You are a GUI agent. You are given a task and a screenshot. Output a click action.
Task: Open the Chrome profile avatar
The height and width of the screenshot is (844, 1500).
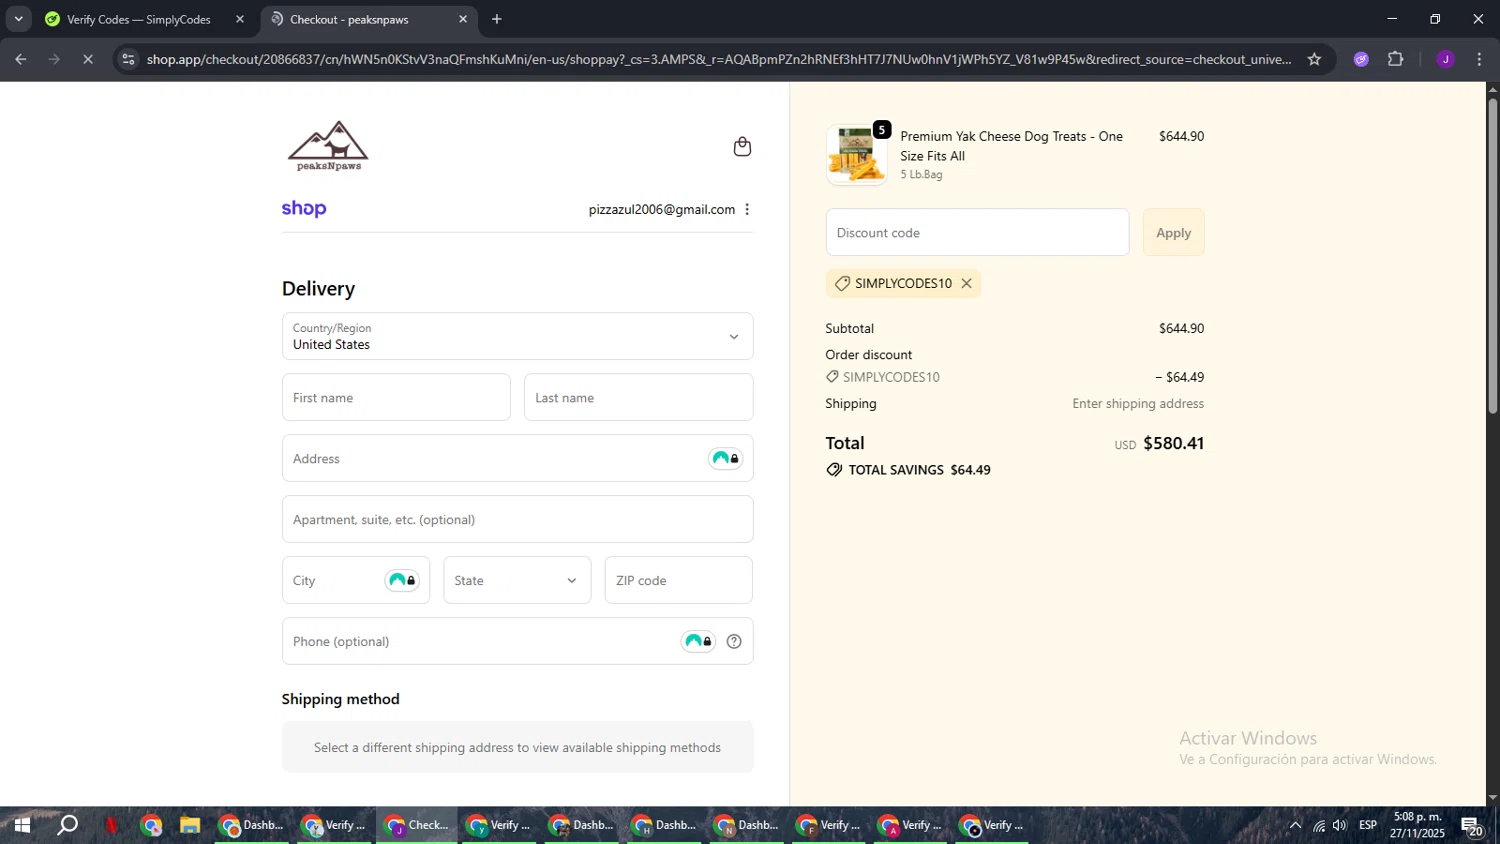coord(1445,59)
